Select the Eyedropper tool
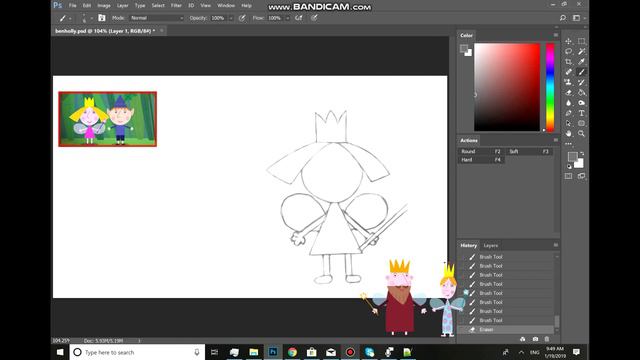This screenshot has width=640, height=360. pyautogui.click(x=582, y=62)
